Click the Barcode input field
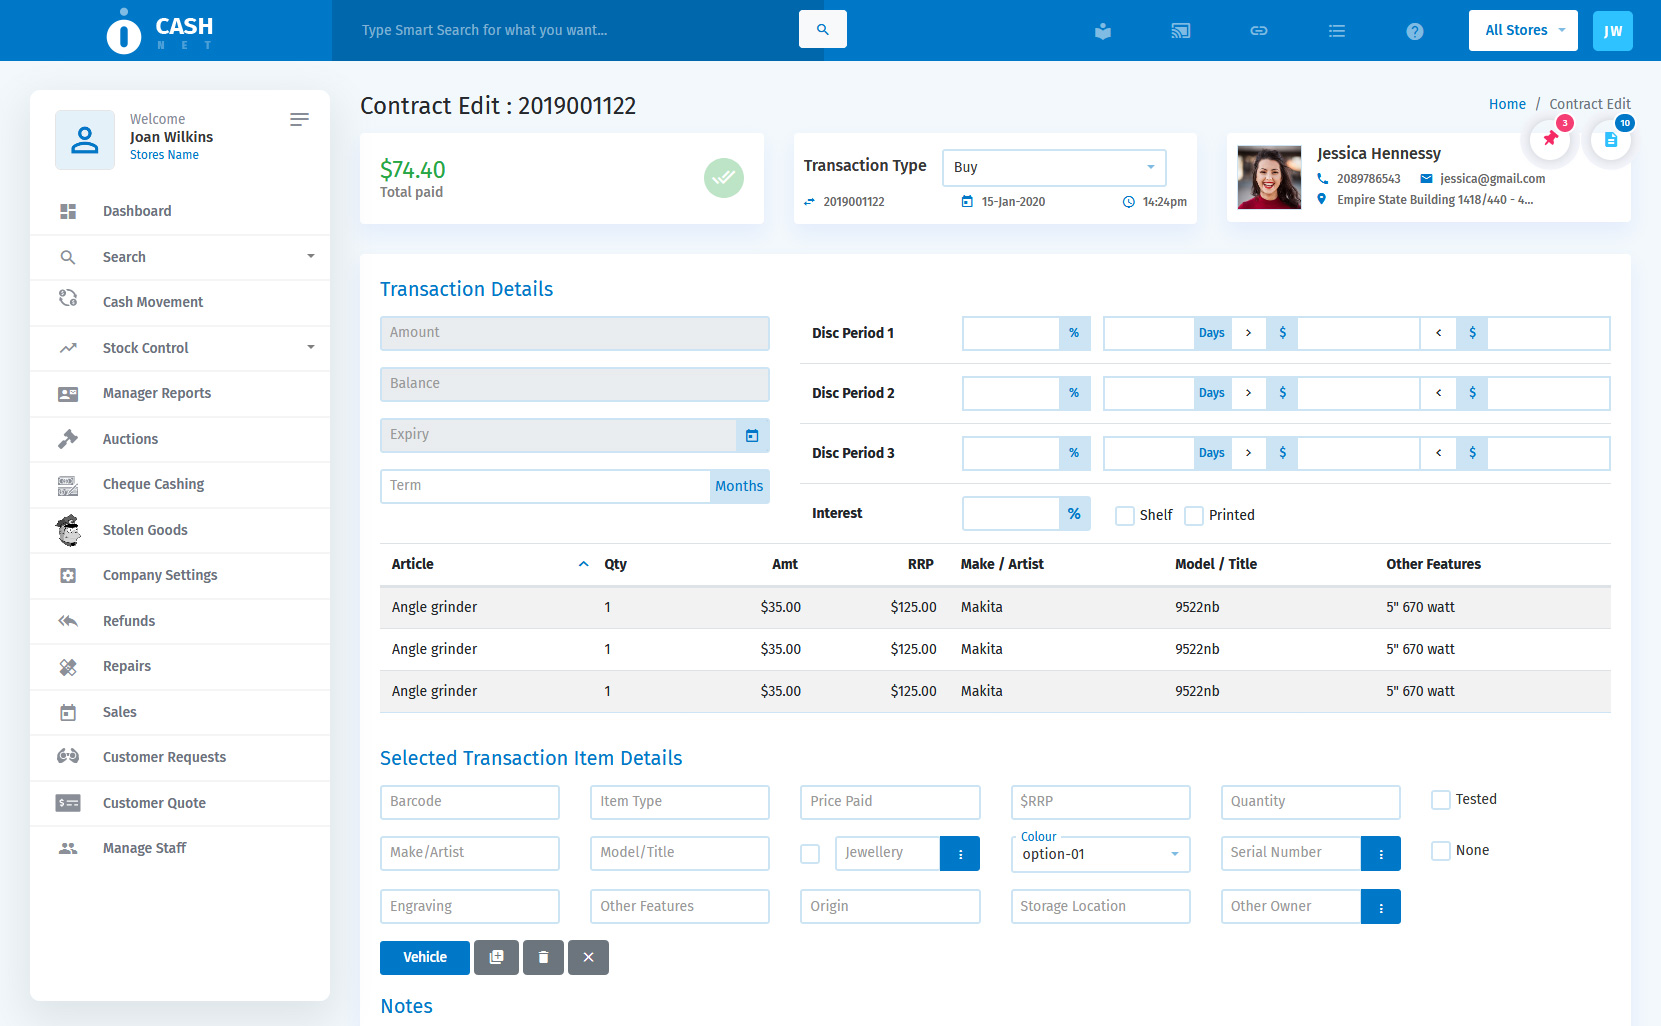1661x1026 pixels. [469, 802]
